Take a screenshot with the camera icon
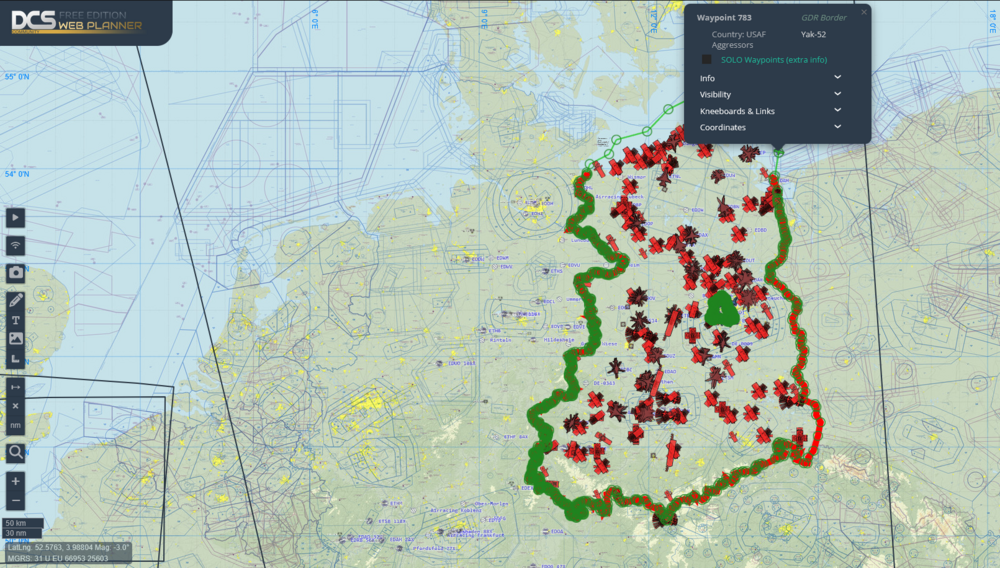This screenshot has height=568, width=1000. tap(16, 273)
